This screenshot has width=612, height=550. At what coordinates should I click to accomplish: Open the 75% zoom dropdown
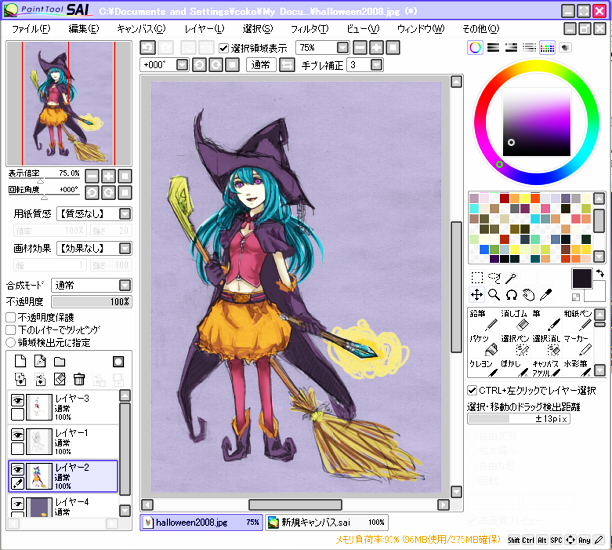(x=343, y=48)
